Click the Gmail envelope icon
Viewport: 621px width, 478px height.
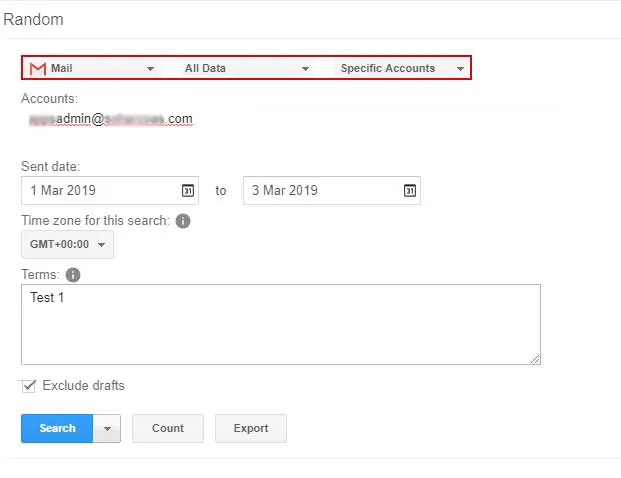pos(38,69)
